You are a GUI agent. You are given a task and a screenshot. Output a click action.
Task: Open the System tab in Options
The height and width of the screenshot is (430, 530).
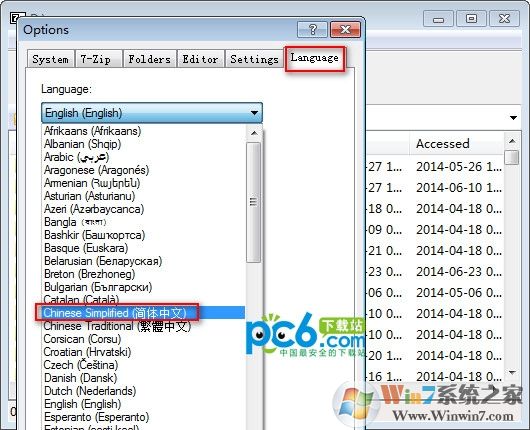pyautogui.click(x=50, y=59)
